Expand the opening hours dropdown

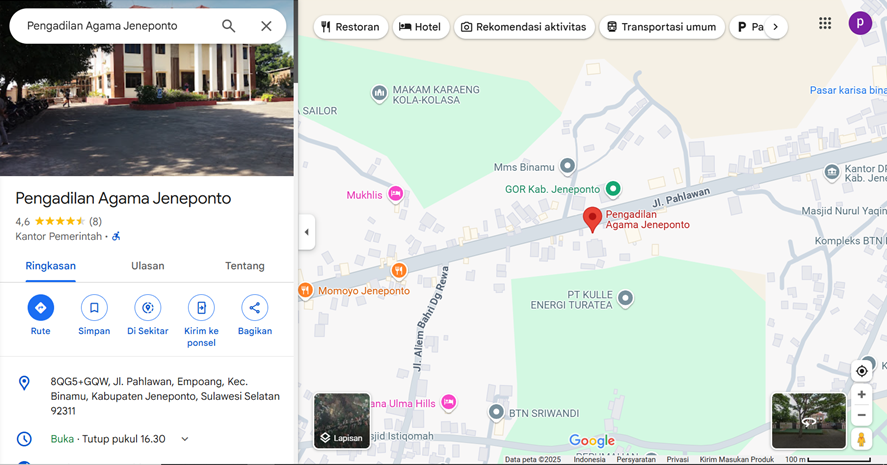[x=185, y=439]
